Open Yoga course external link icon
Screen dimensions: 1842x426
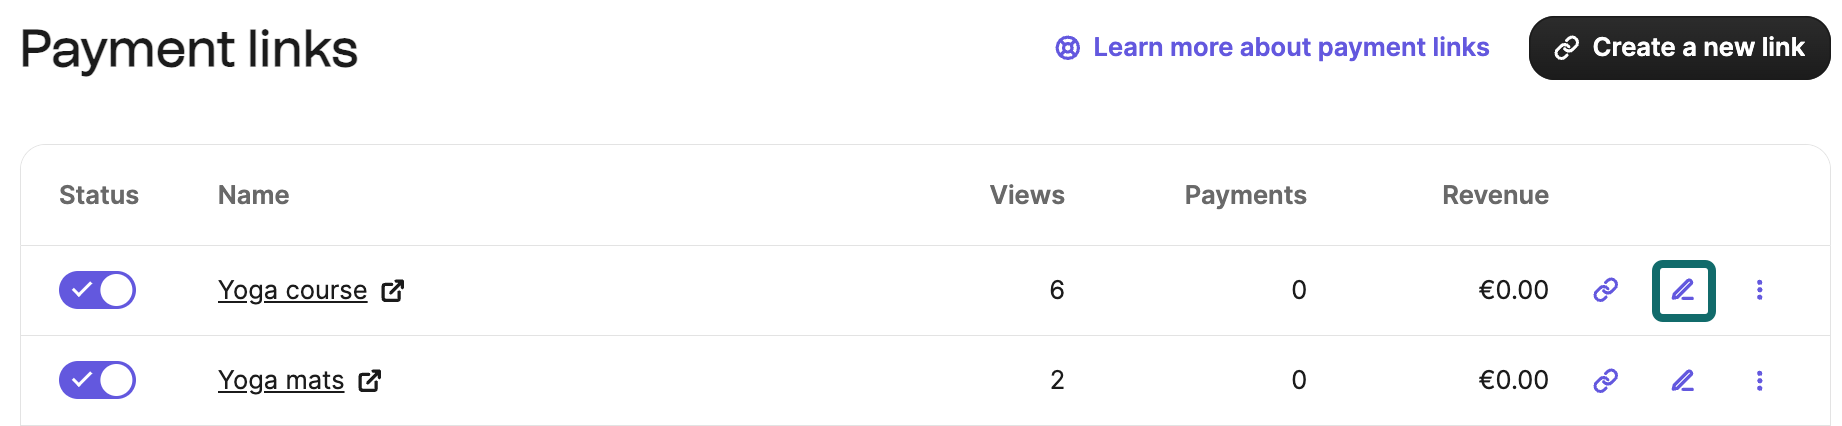pos(393,290)
